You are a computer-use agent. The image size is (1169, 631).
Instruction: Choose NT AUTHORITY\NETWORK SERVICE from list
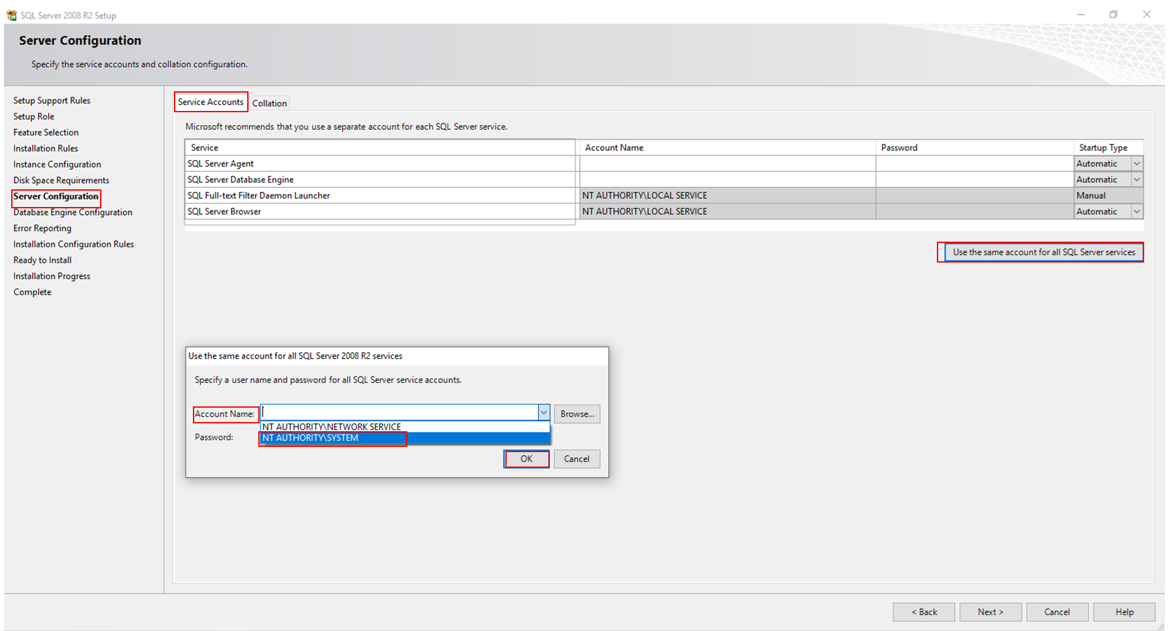pyautogui.click(x=405, y=427)
